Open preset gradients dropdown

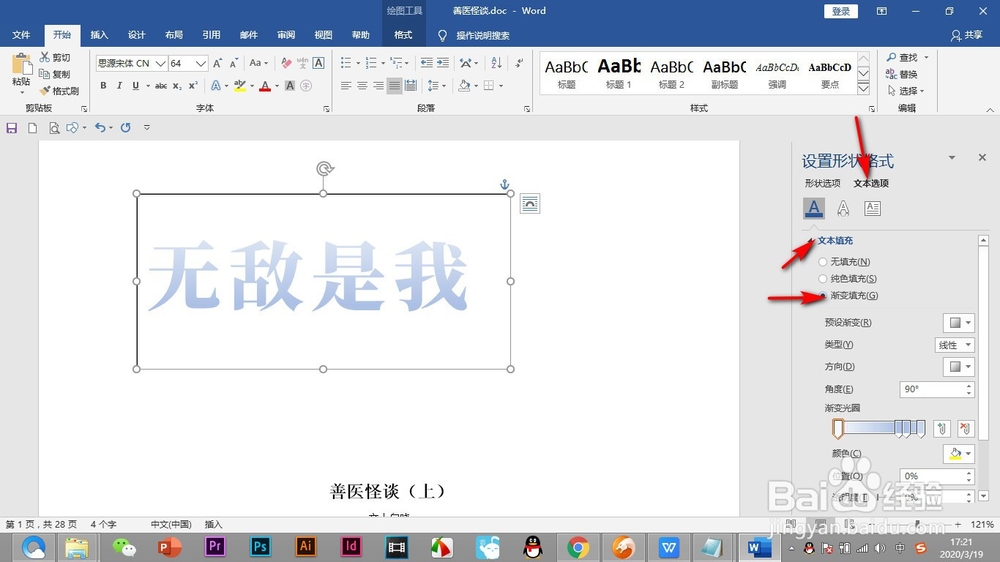coord(959,323)
